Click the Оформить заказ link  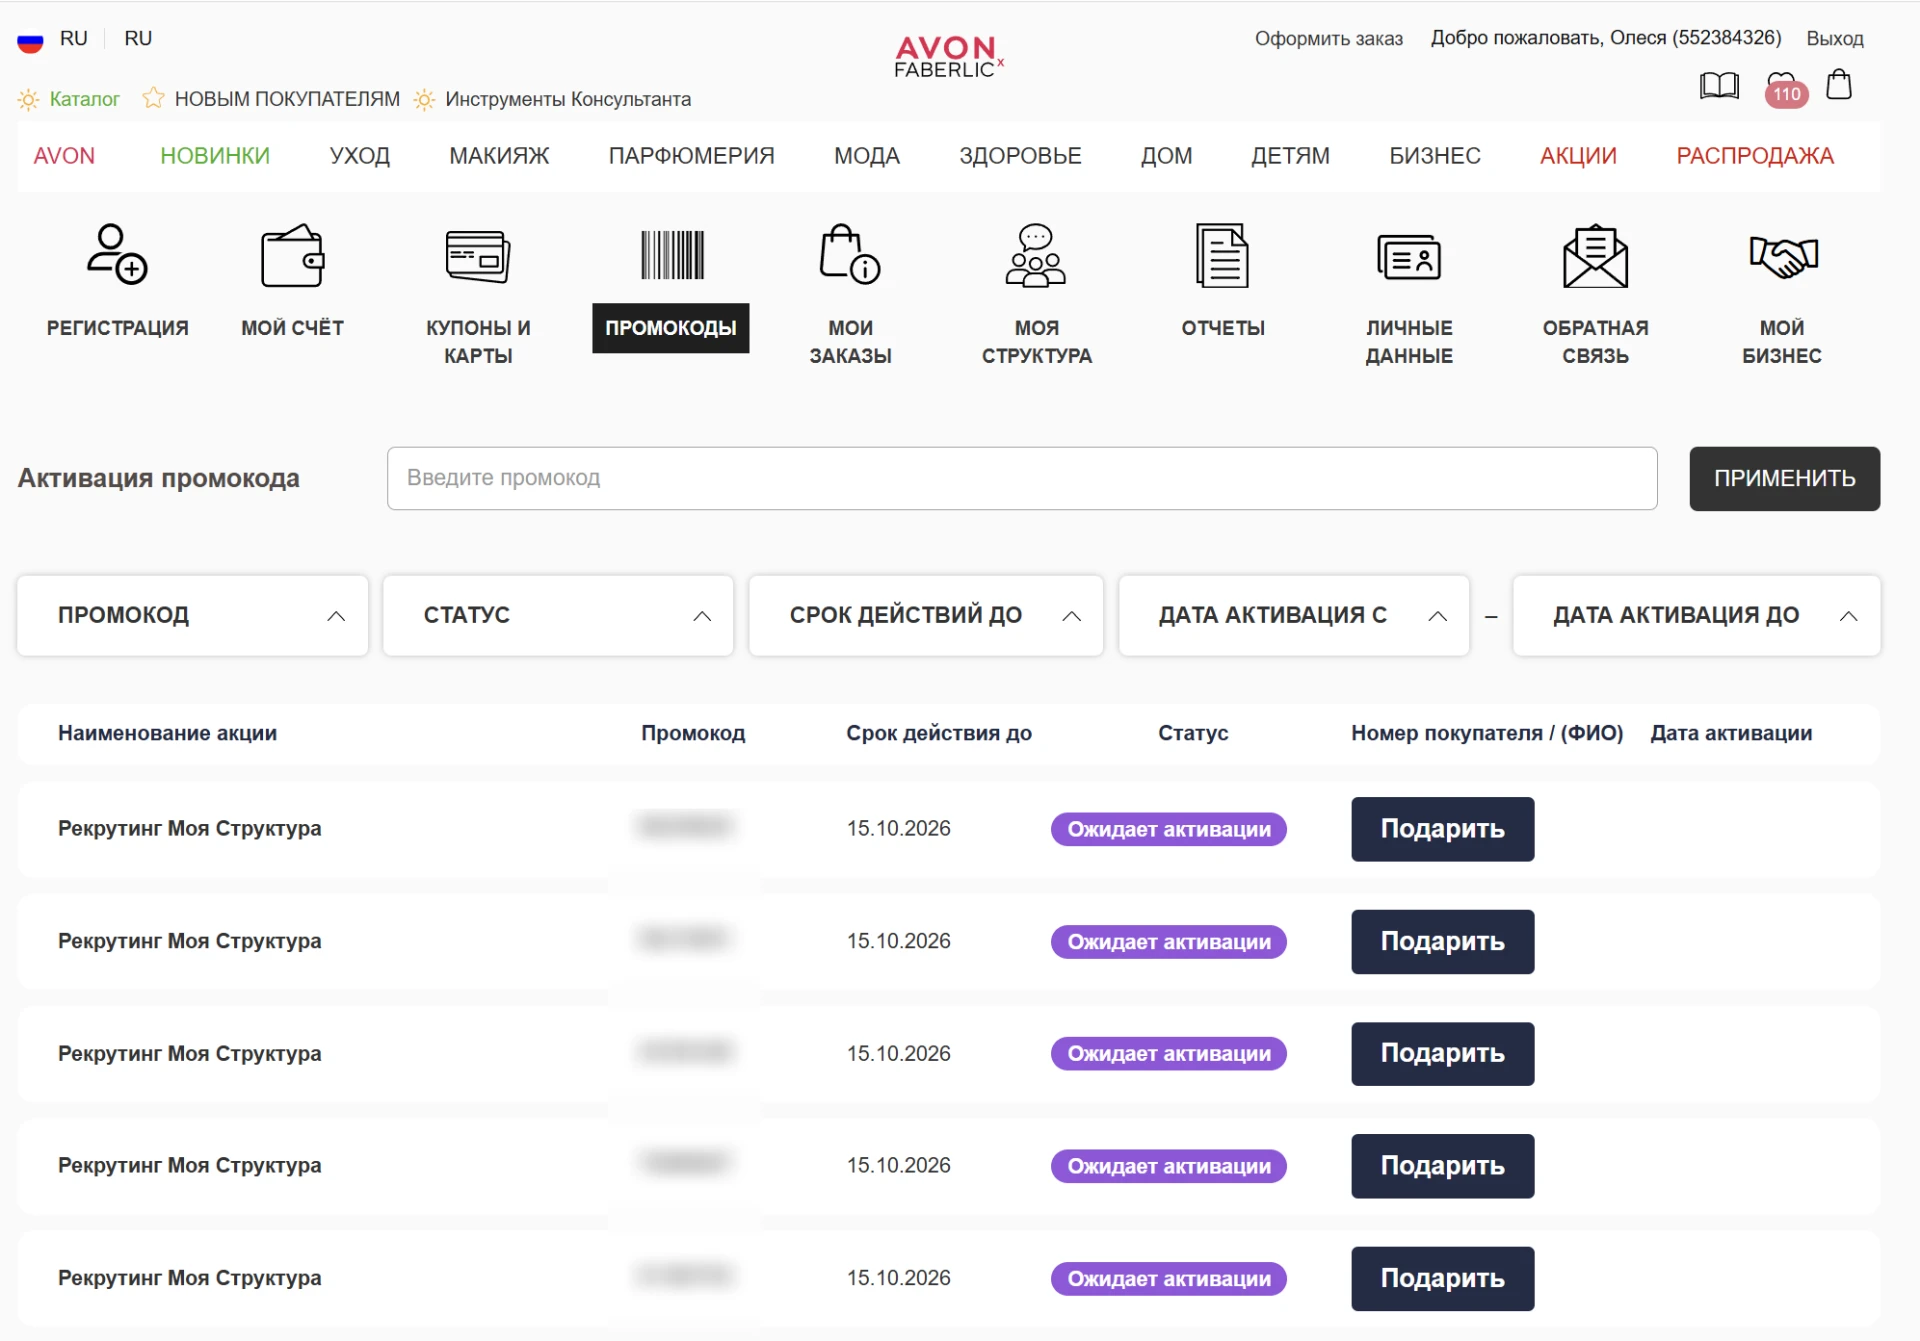[1329, 39]
